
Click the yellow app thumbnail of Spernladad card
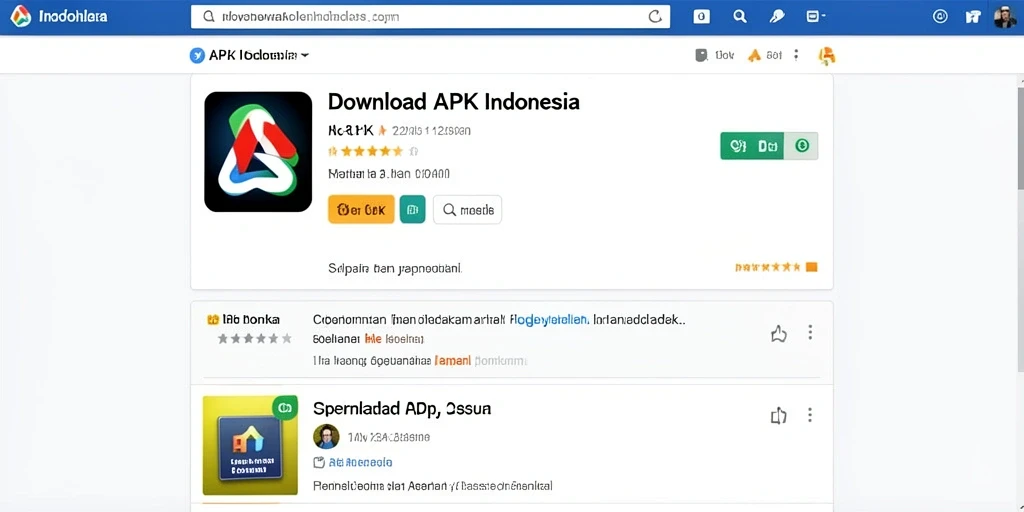point(250,445)
